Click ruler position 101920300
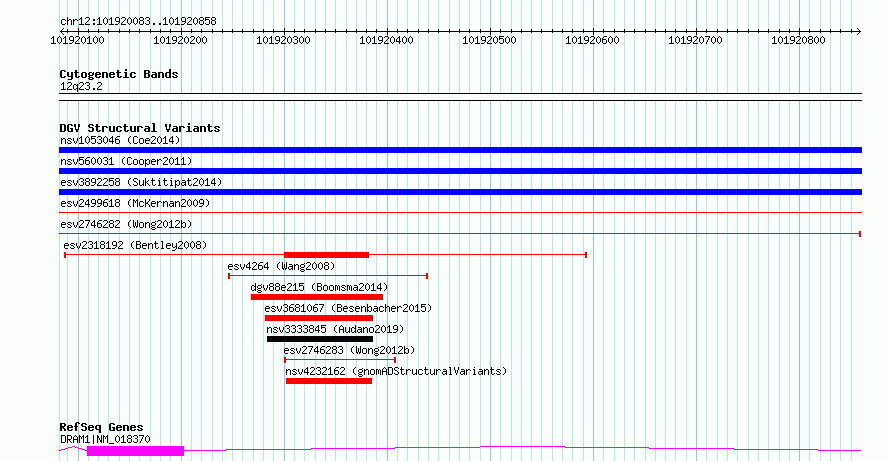The image size is (890, 461). (283, 40)
